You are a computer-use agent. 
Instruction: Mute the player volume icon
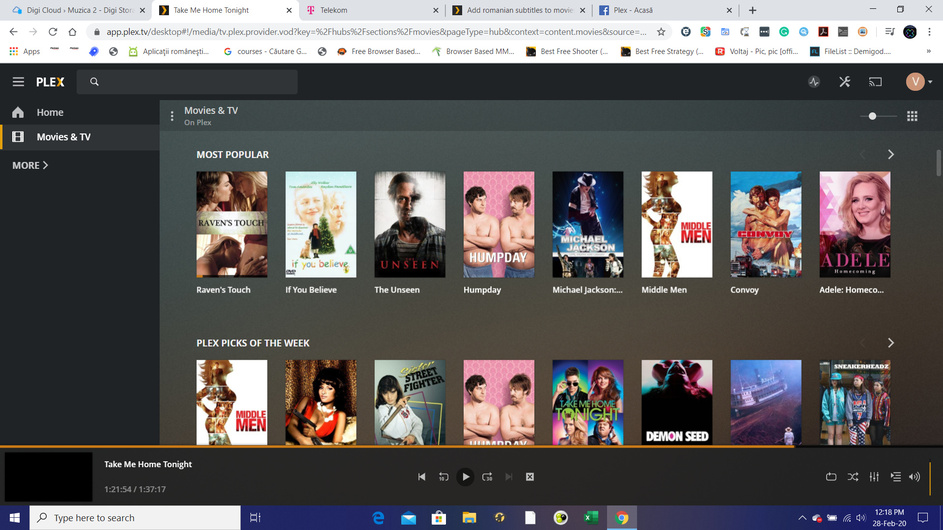(915, 477)
